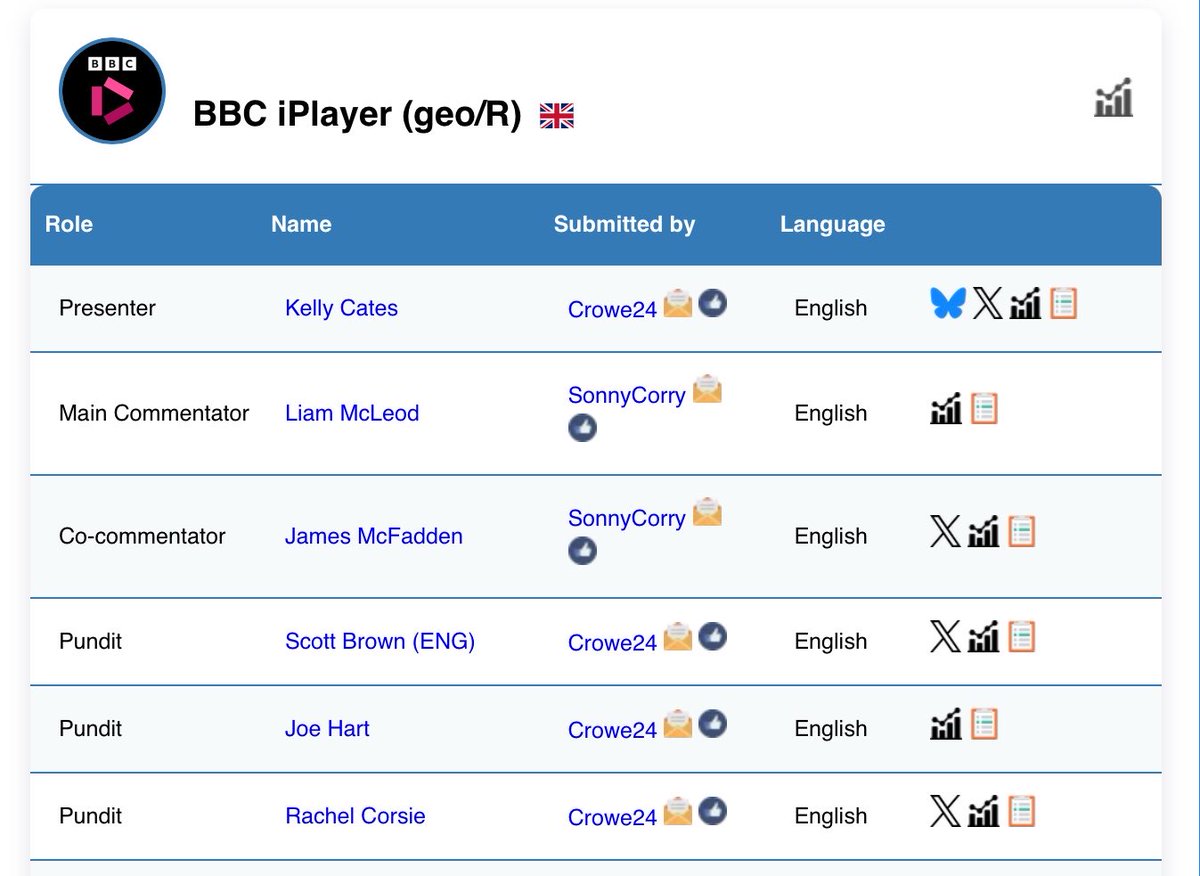Image resolution: width=1200 pixels, height=876 pixels.
Task: Click the envelope icon in Scott Brown row
Action: [x=678, y=636]
